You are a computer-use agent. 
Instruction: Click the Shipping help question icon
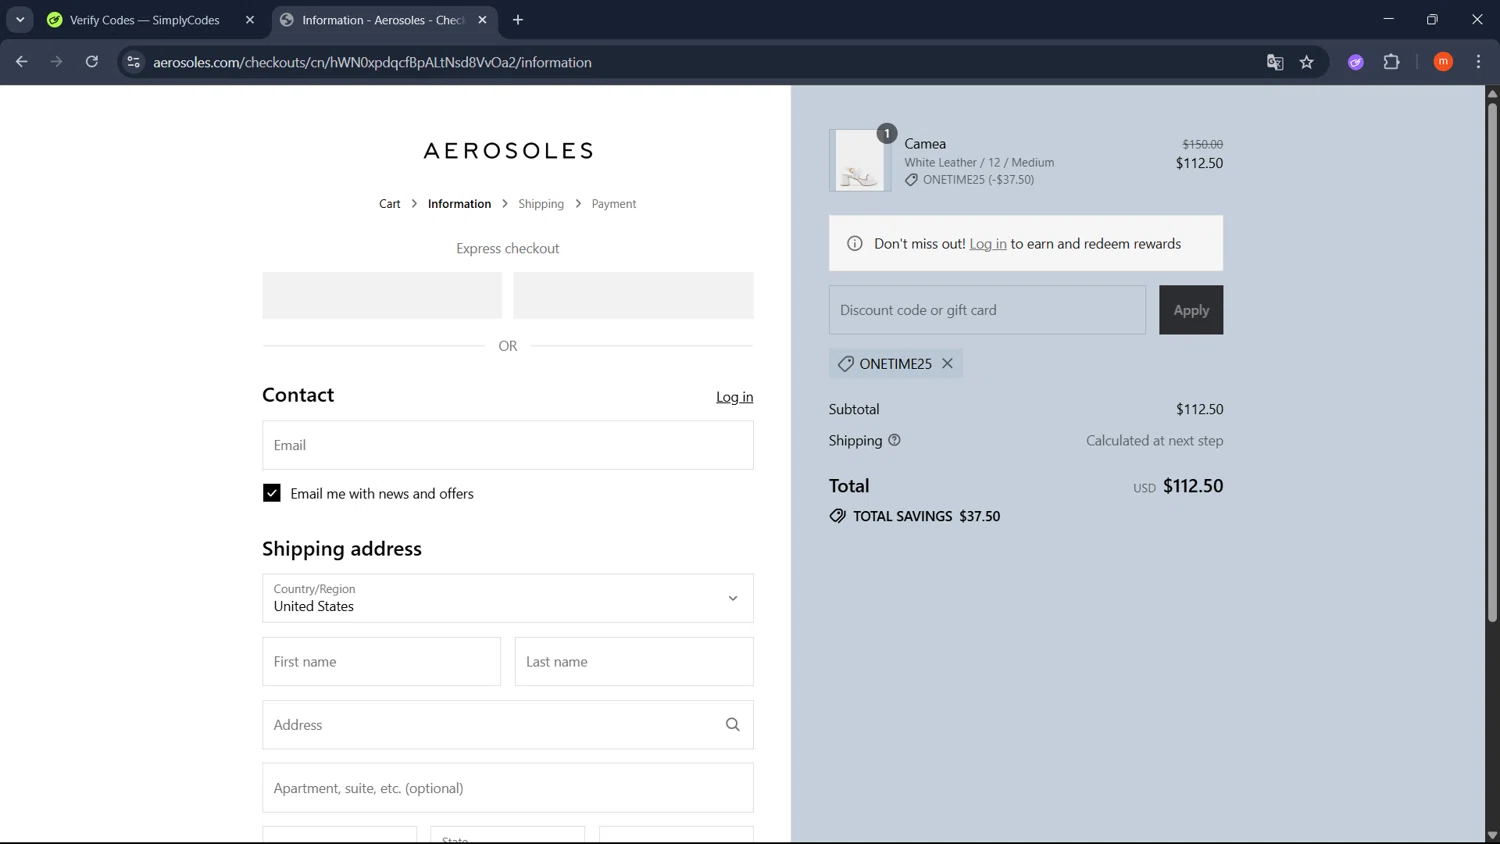click(x=894, y=440)
